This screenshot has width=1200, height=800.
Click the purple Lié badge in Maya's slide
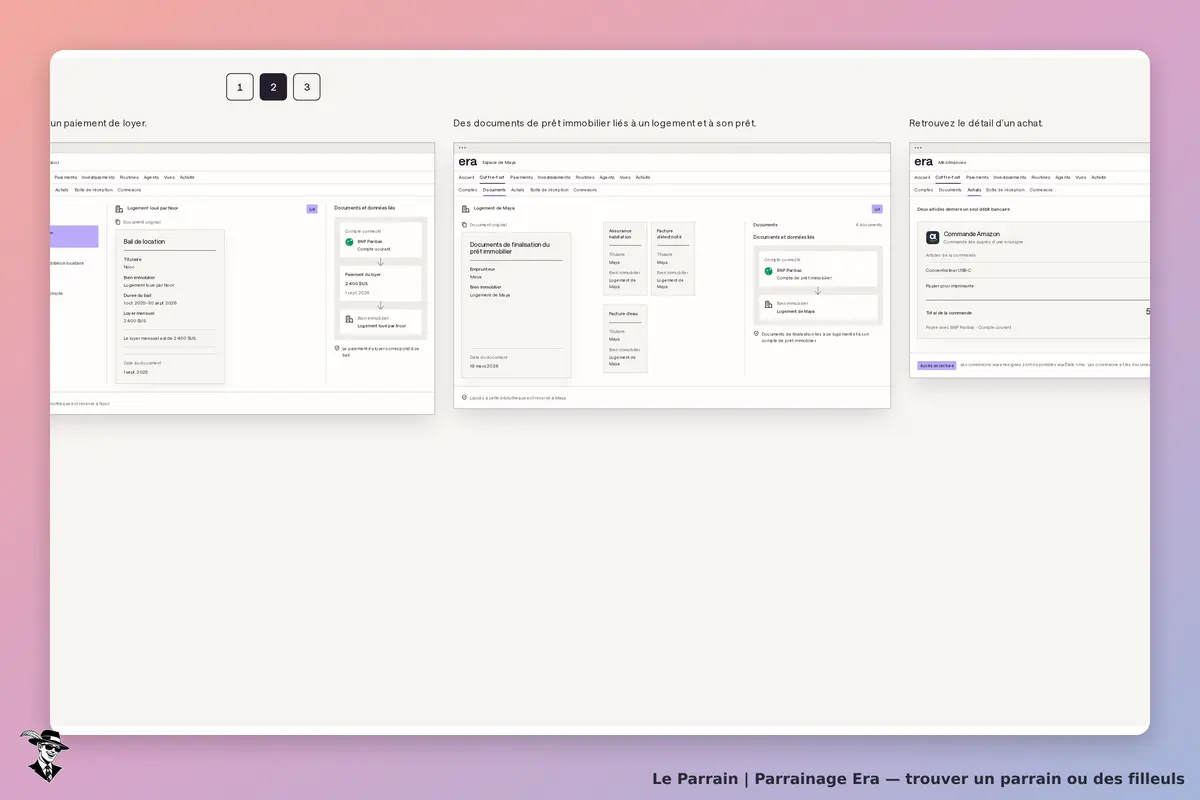pyautogui.click(x=877, y=209)
